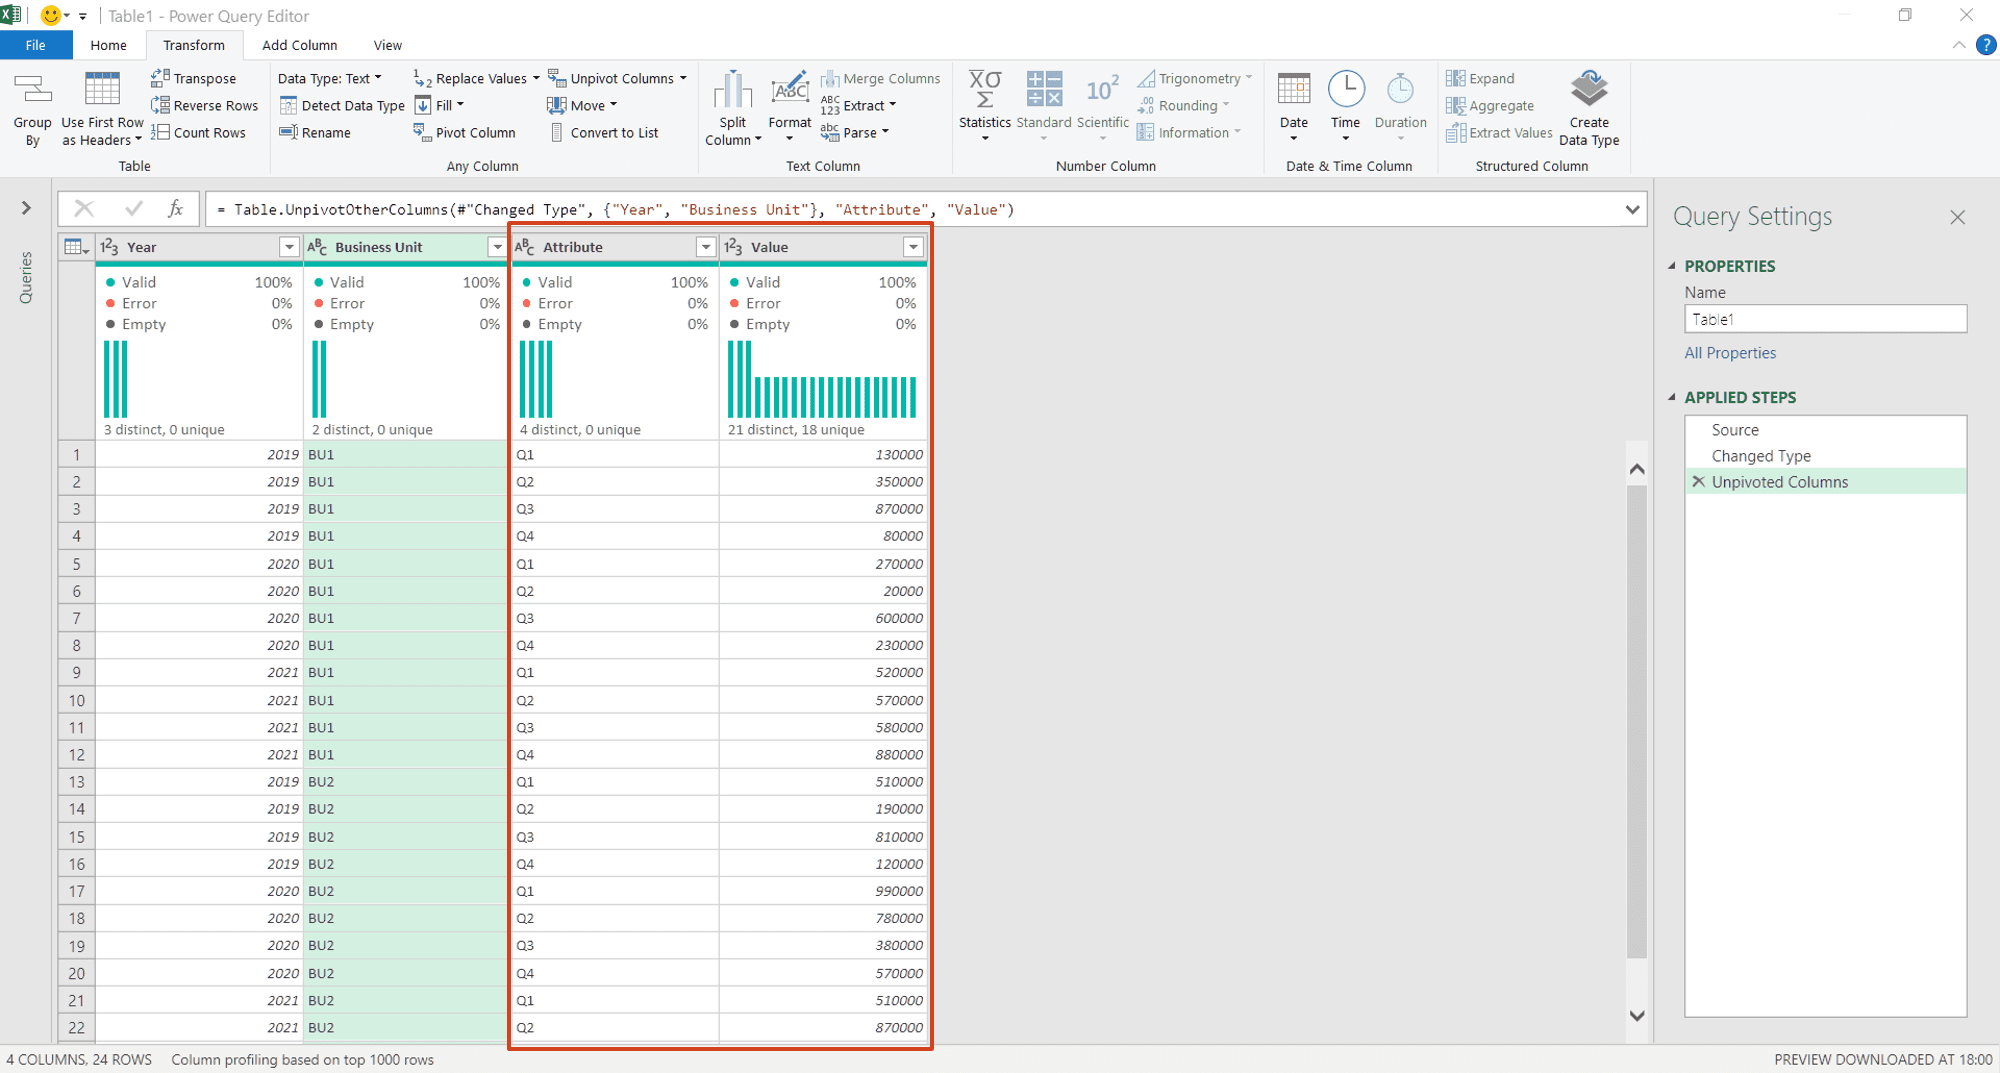Click inside the query Name field
Viewport: 2000px width, 1073px height.
click(1824, 318)
